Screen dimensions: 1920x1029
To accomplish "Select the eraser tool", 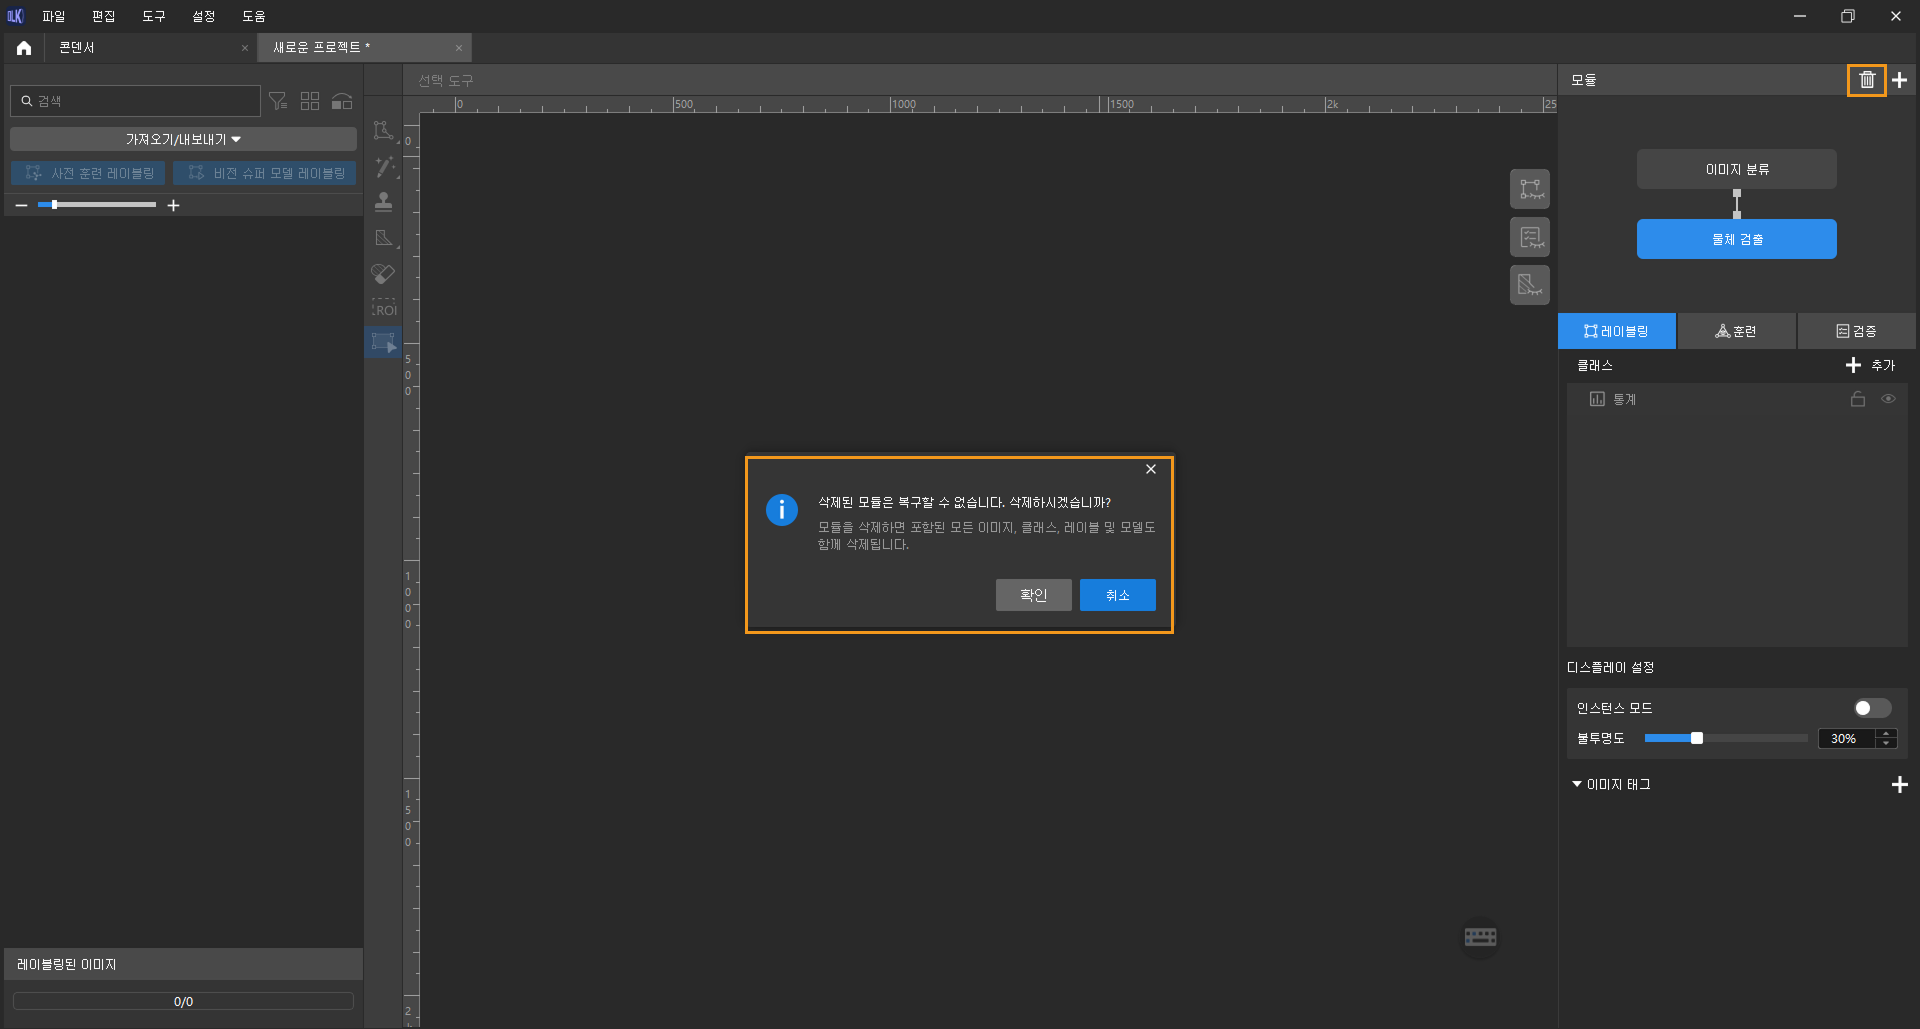I will click(x=383, y=274).
